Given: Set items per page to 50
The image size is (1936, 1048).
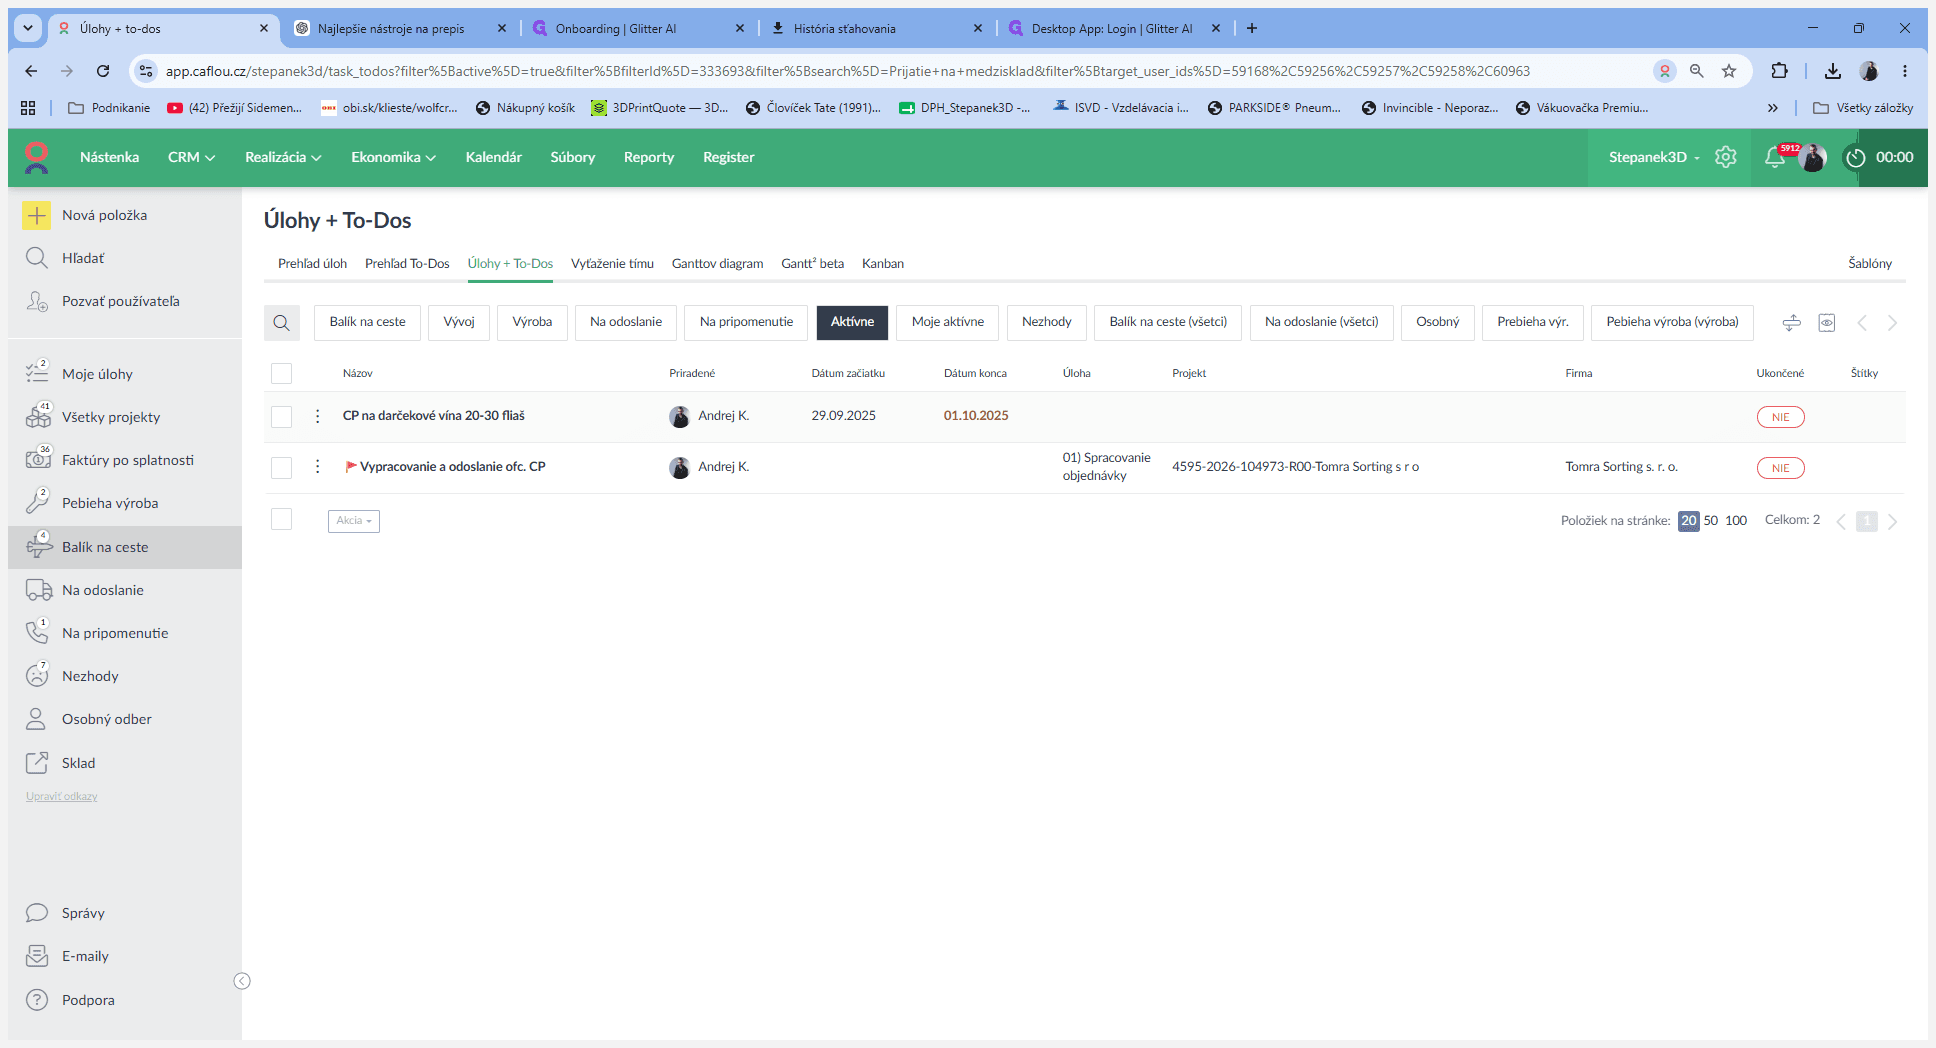Looking at the screenshot, I should (x=1711, y=521).
